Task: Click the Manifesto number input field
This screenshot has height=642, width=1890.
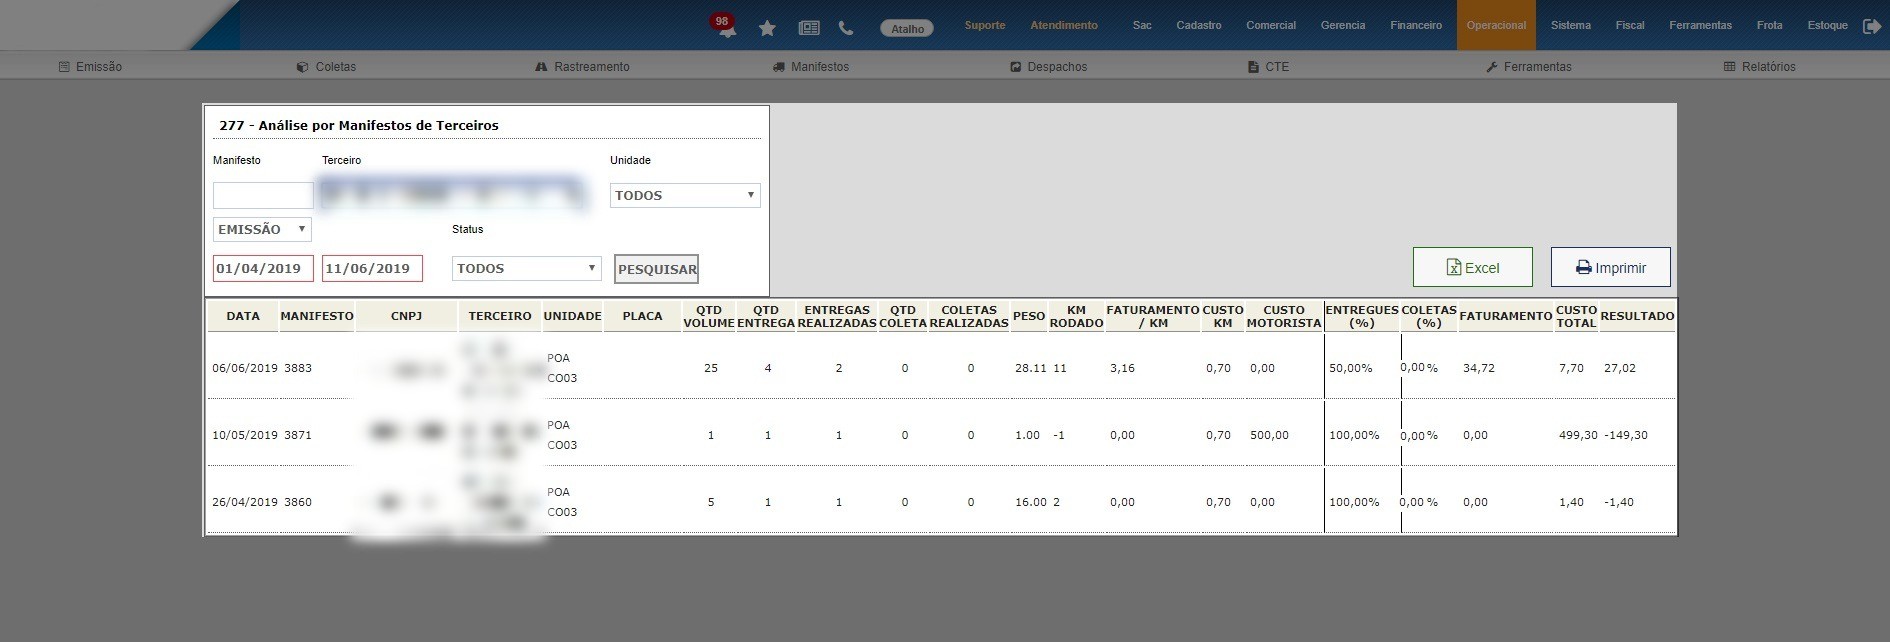Action: click(x=263, y=195)
